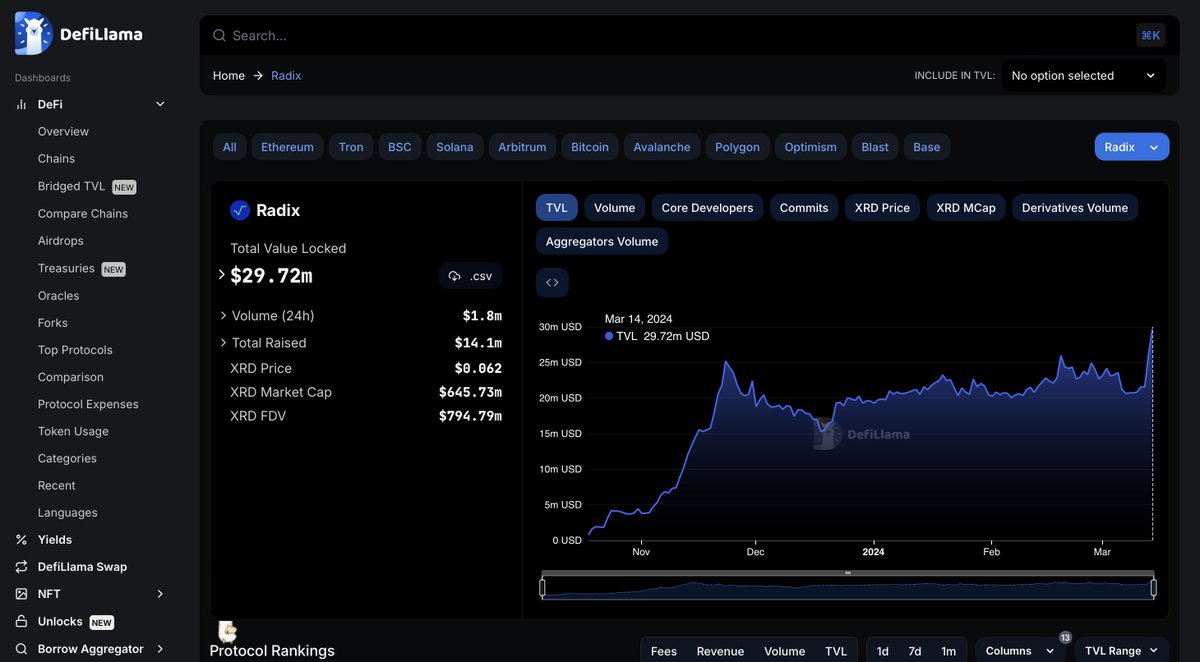The image size is (1200, 662).
Task: Click the Fees rankings filter button
Action: pos(664,651)
